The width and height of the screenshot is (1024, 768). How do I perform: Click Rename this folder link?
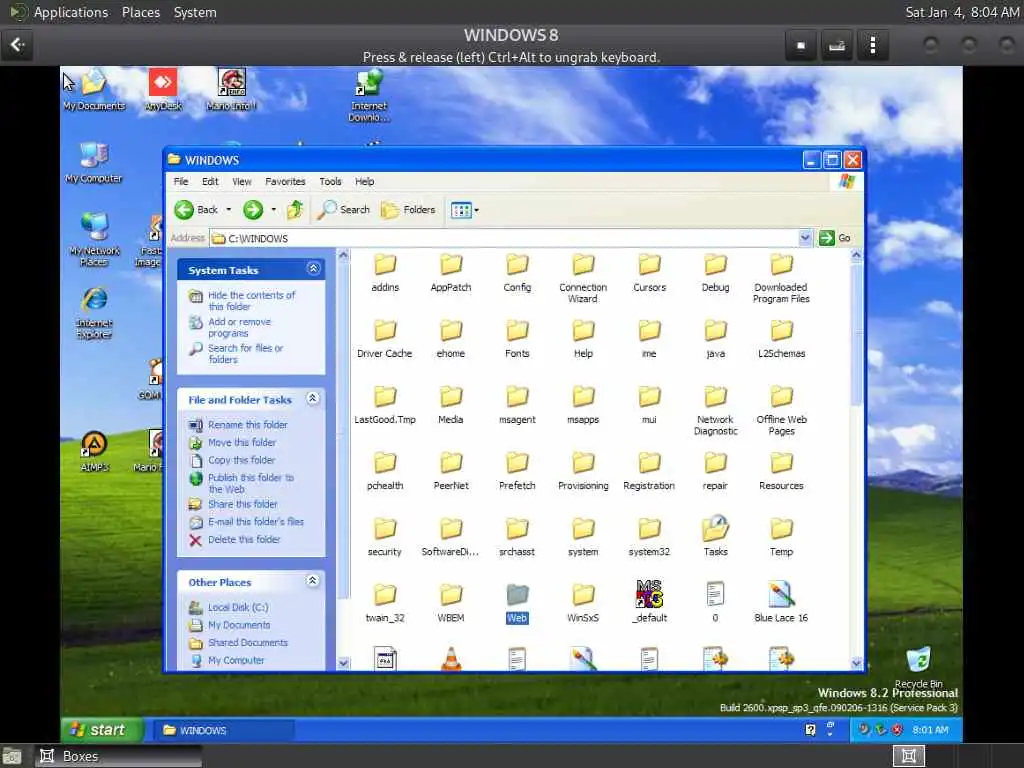click(248, 425)
